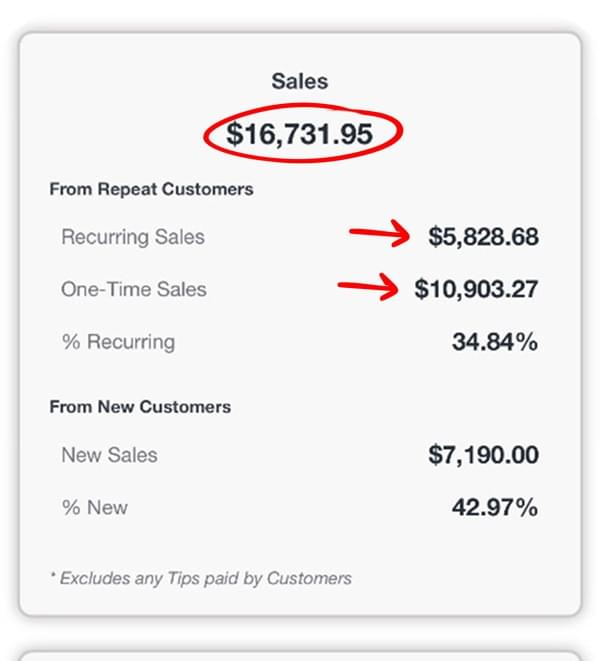600x661 pixels.
Task: Click the $16,731.95 total sales amount
Action: point(299,134)
